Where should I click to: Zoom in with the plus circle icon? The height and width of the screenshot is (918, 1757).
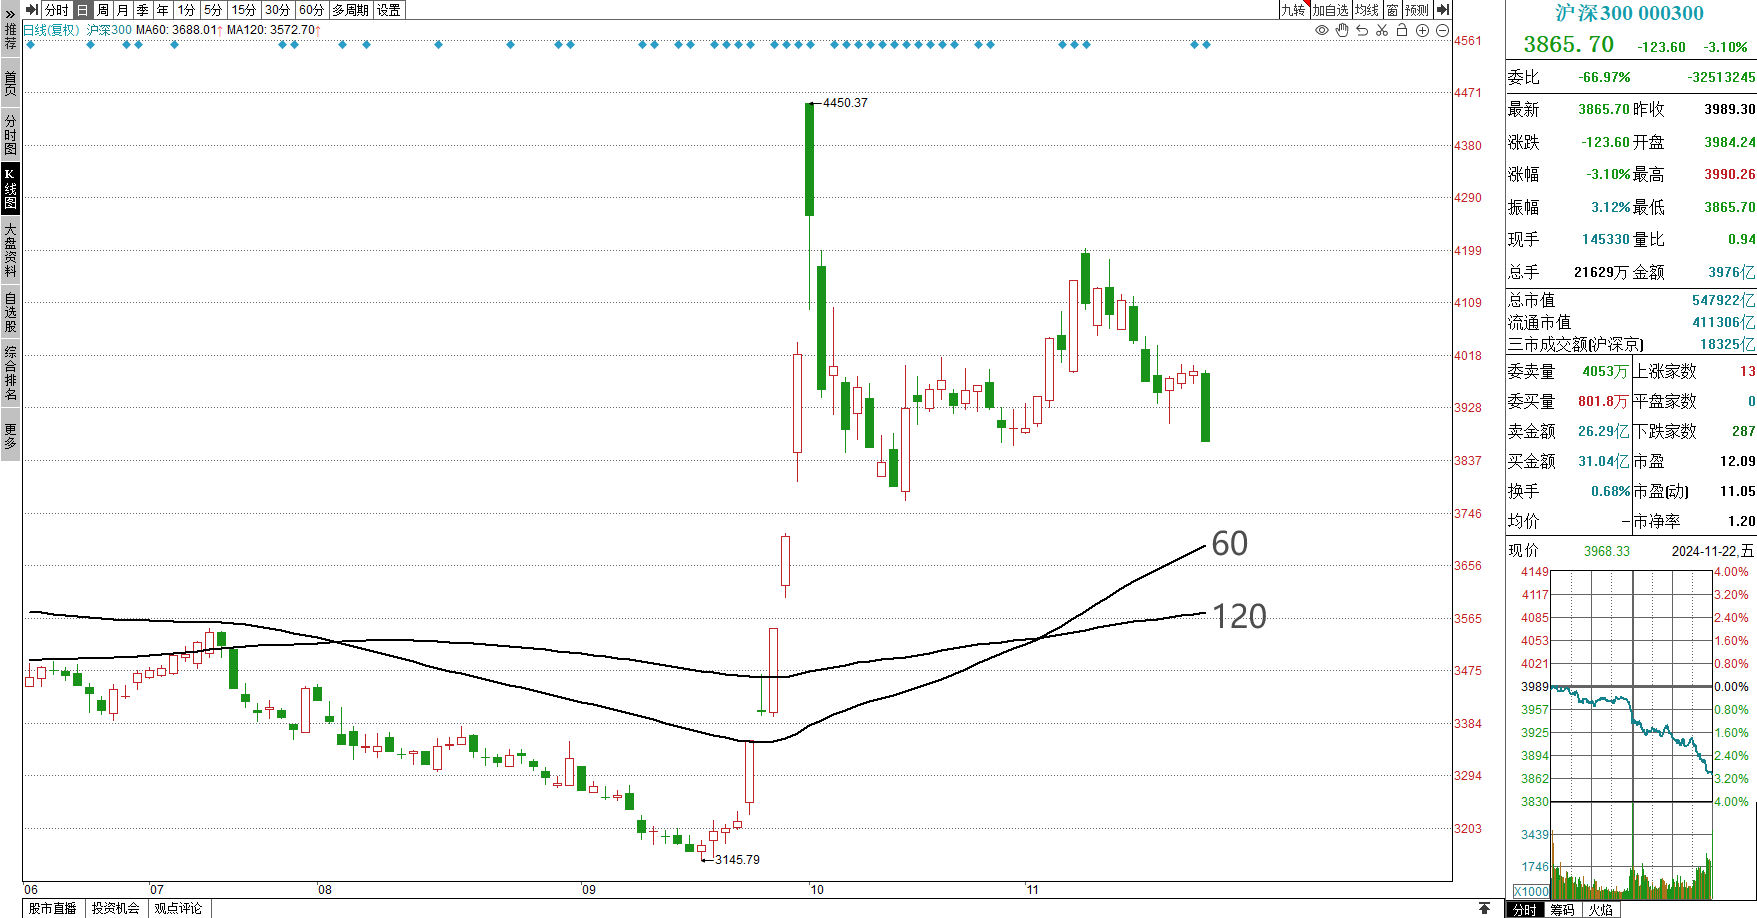[x=1422, y=31]
